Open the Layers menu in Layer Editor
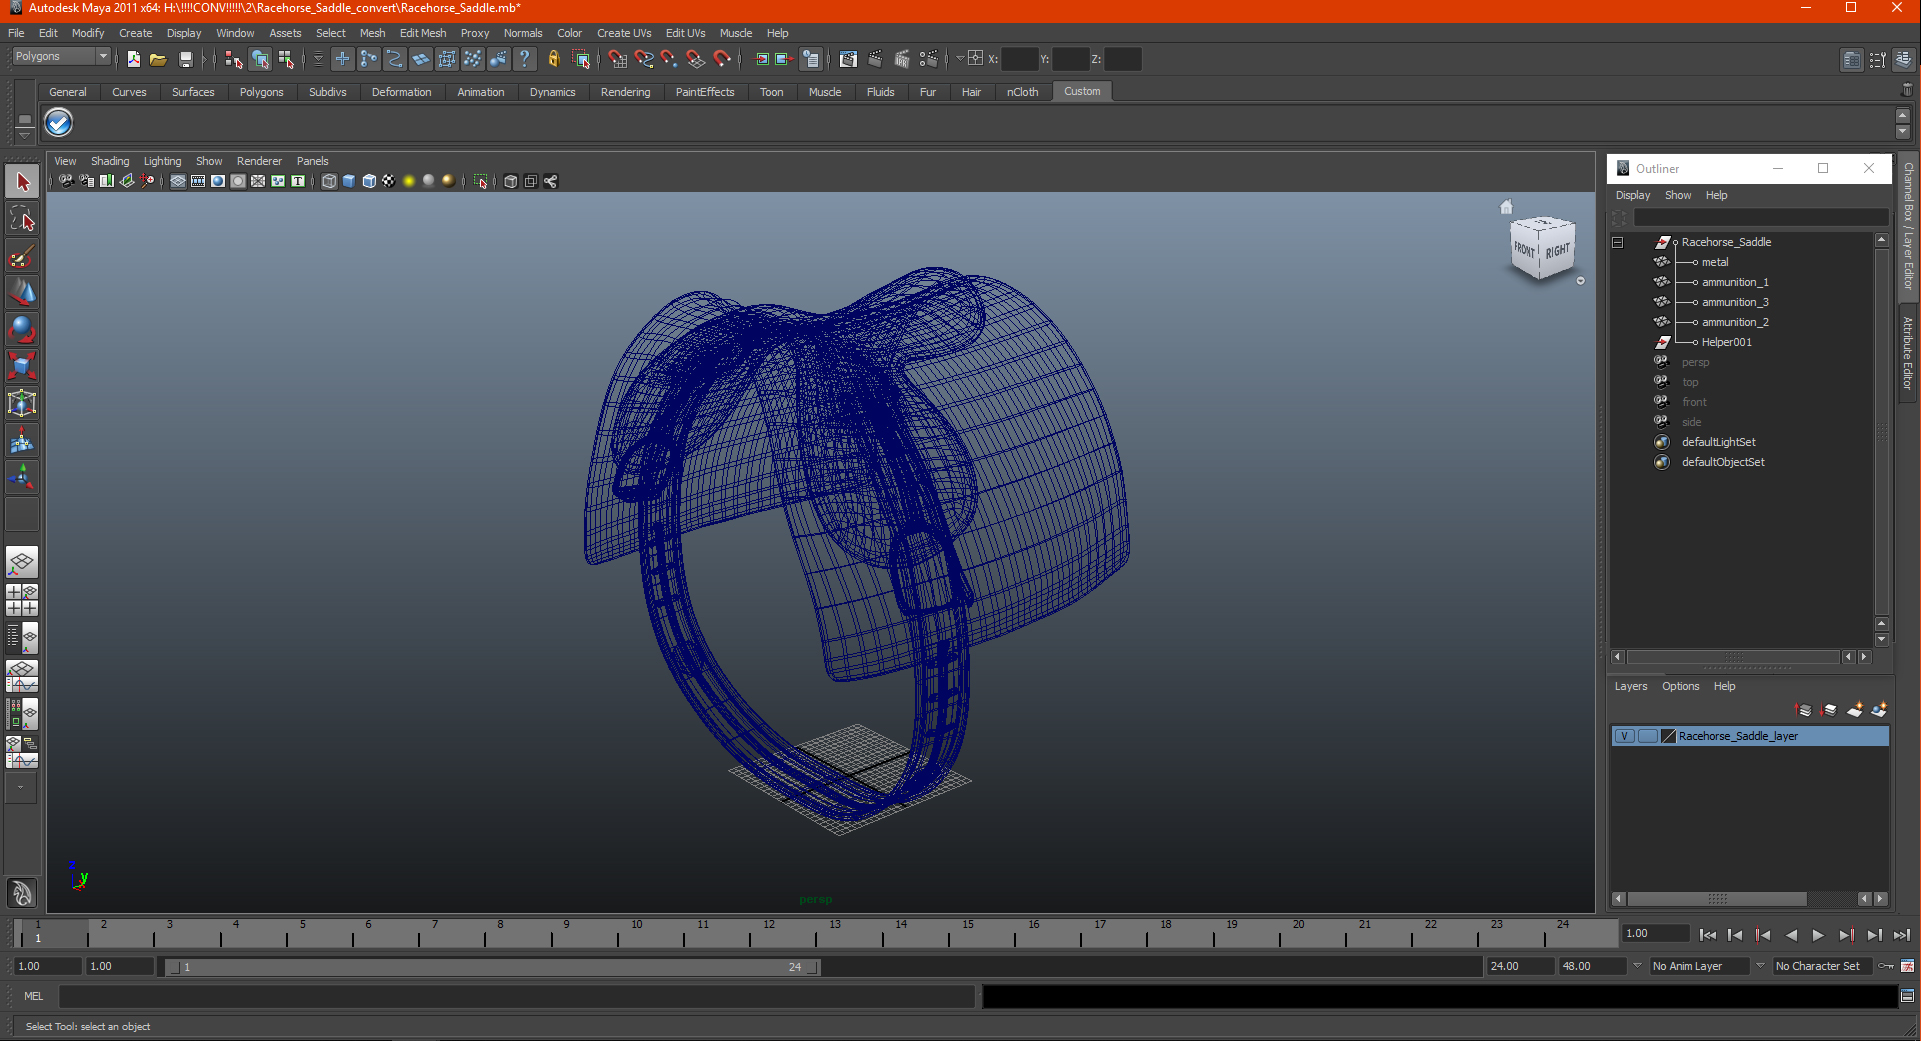The height and width of the screenshot is (1041, 1921). [x=1631, y=686]
